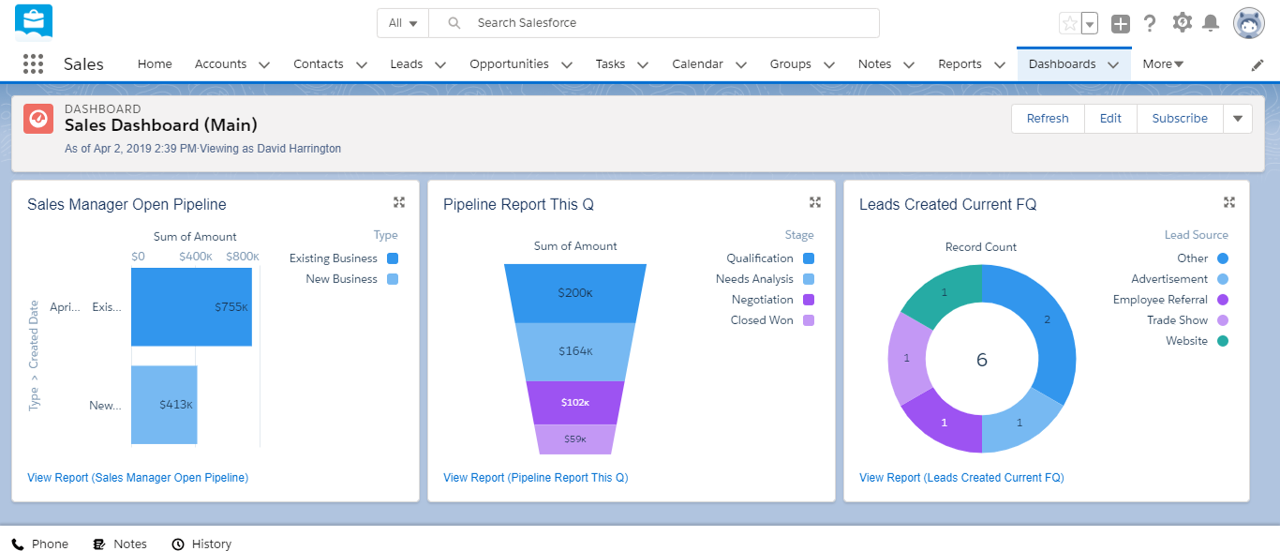The image size is (1280, 554).
Task: Open the Leads tab dropdown chevron
Action: 440,64
